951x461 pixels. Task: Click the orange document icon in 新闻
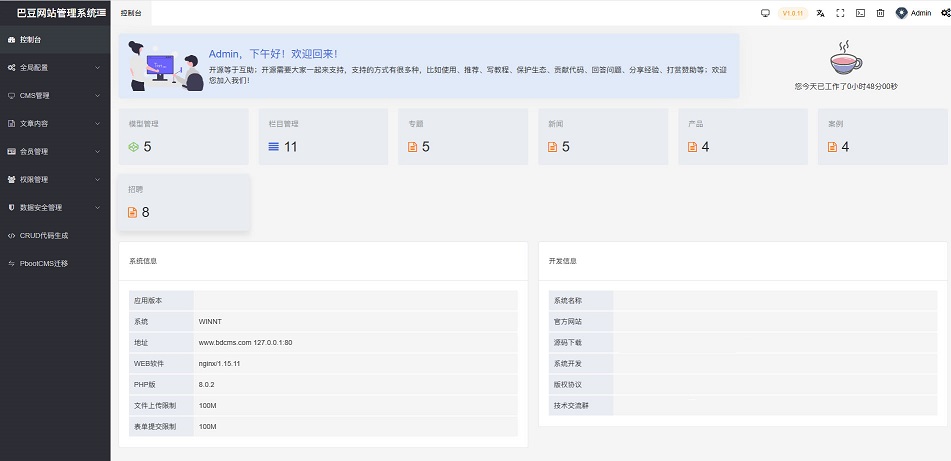[553, 147]
